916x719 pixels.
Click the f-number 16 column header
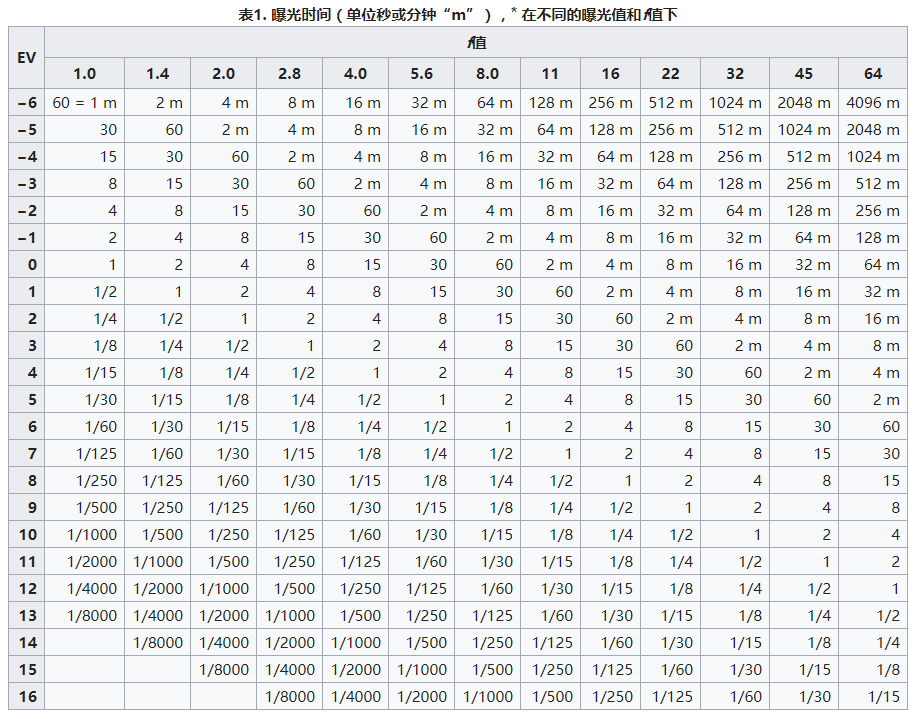point(610,74)
